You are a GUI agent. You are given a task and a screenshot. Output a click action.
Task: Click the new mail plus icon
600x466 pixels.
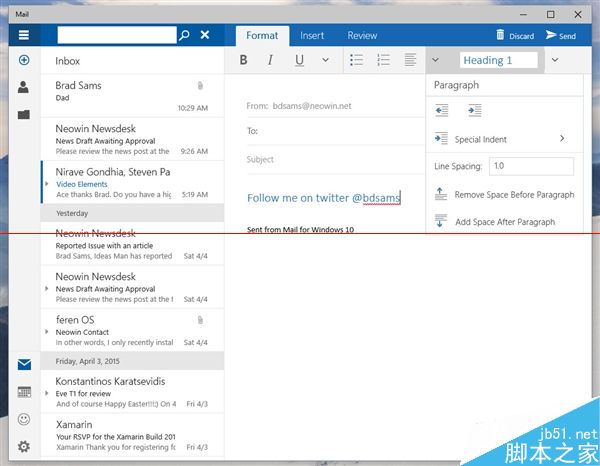(23, 61)
